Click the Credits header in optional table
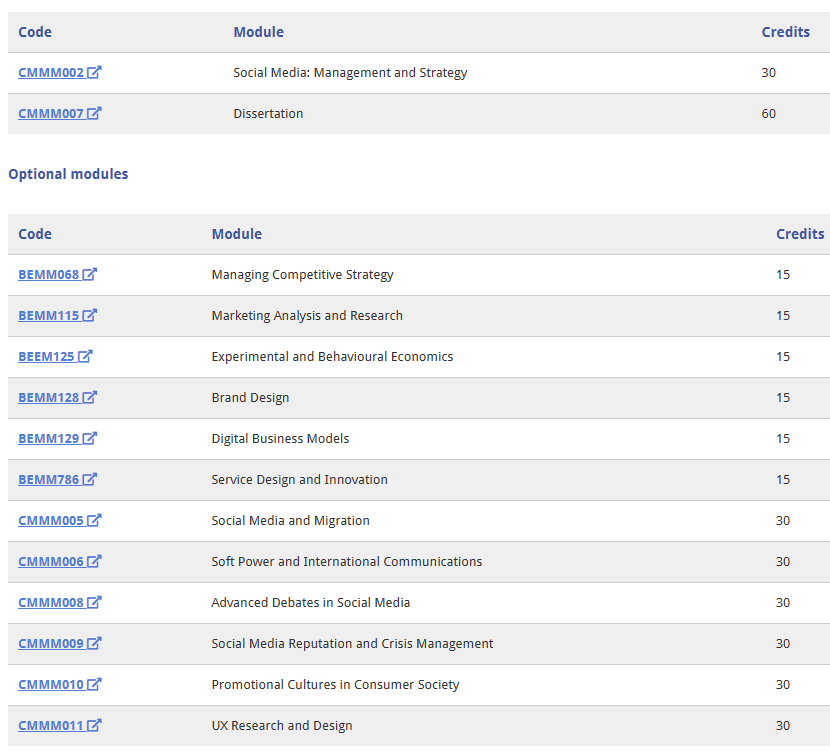Screen dimensions: 830x751 click(x=800, y=234)
